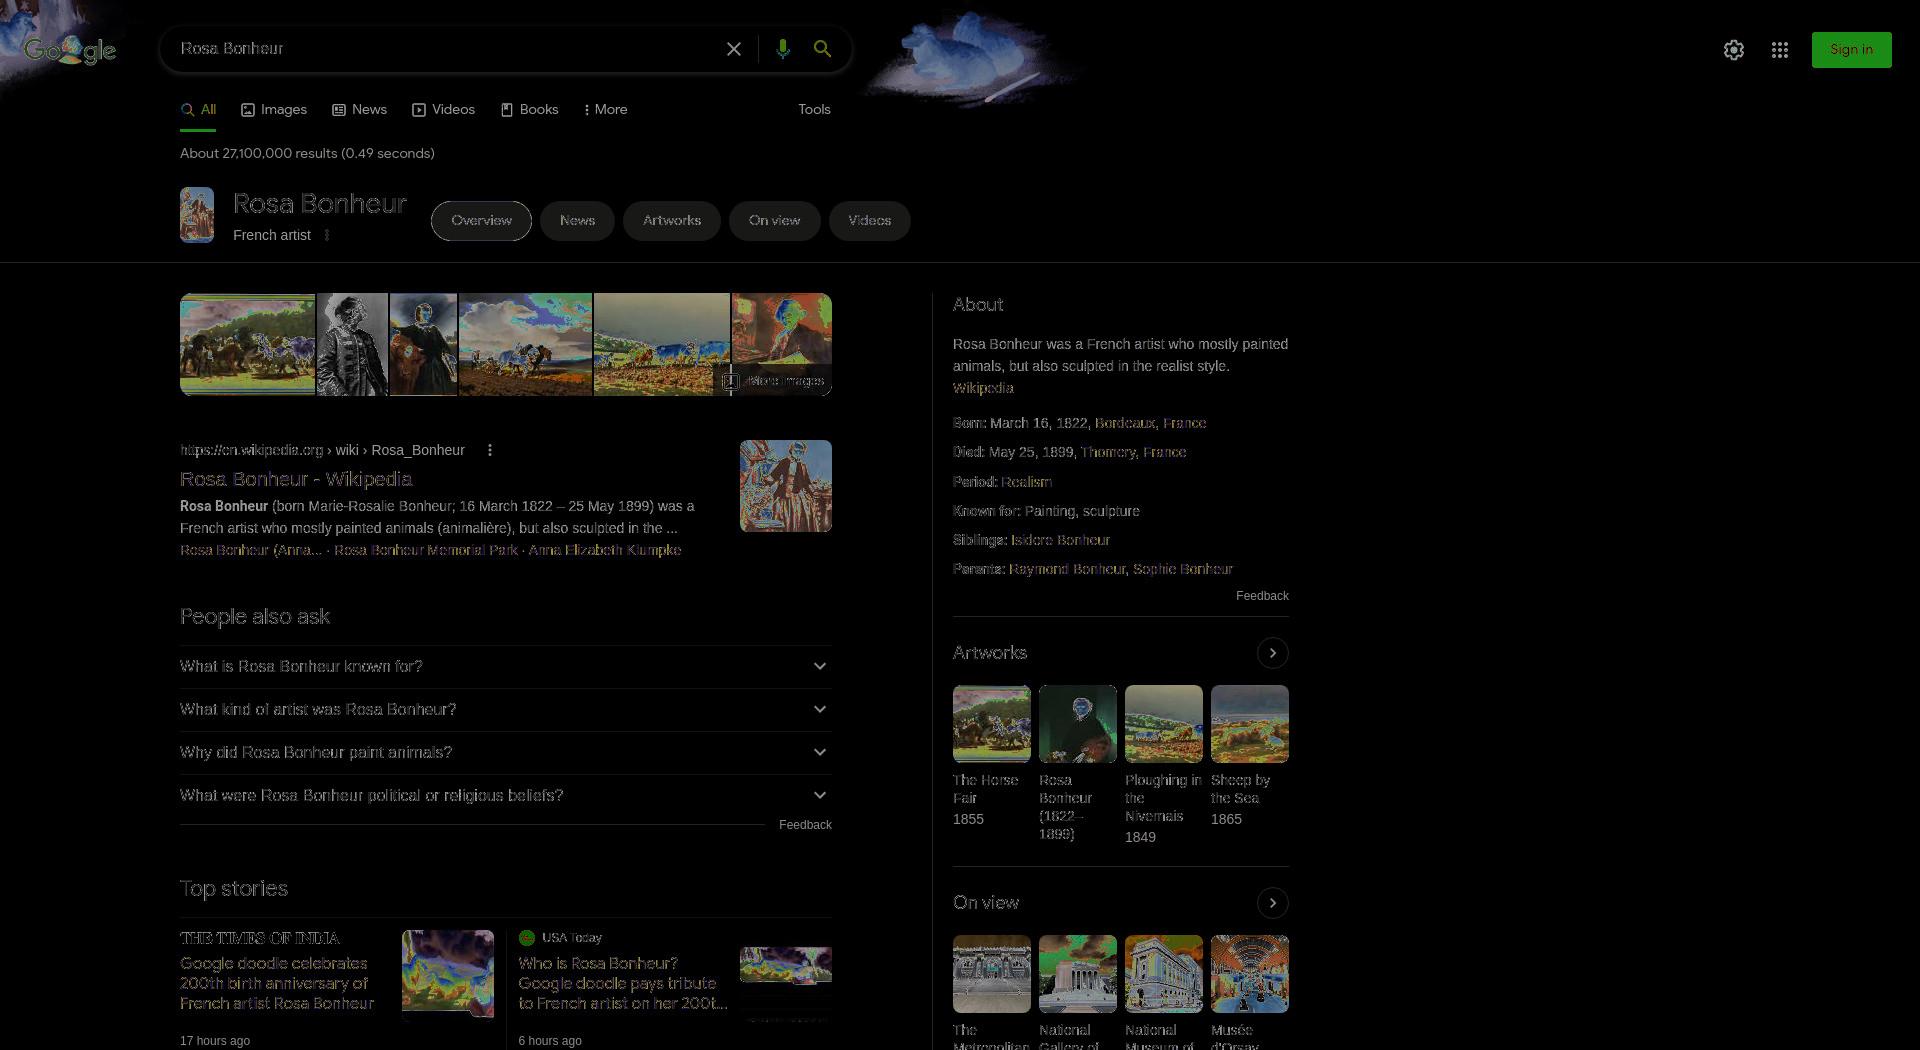Click Sign in button
This screenshot has width=1920, height=1050.
pyautogui.click(x=1852, y=50)
